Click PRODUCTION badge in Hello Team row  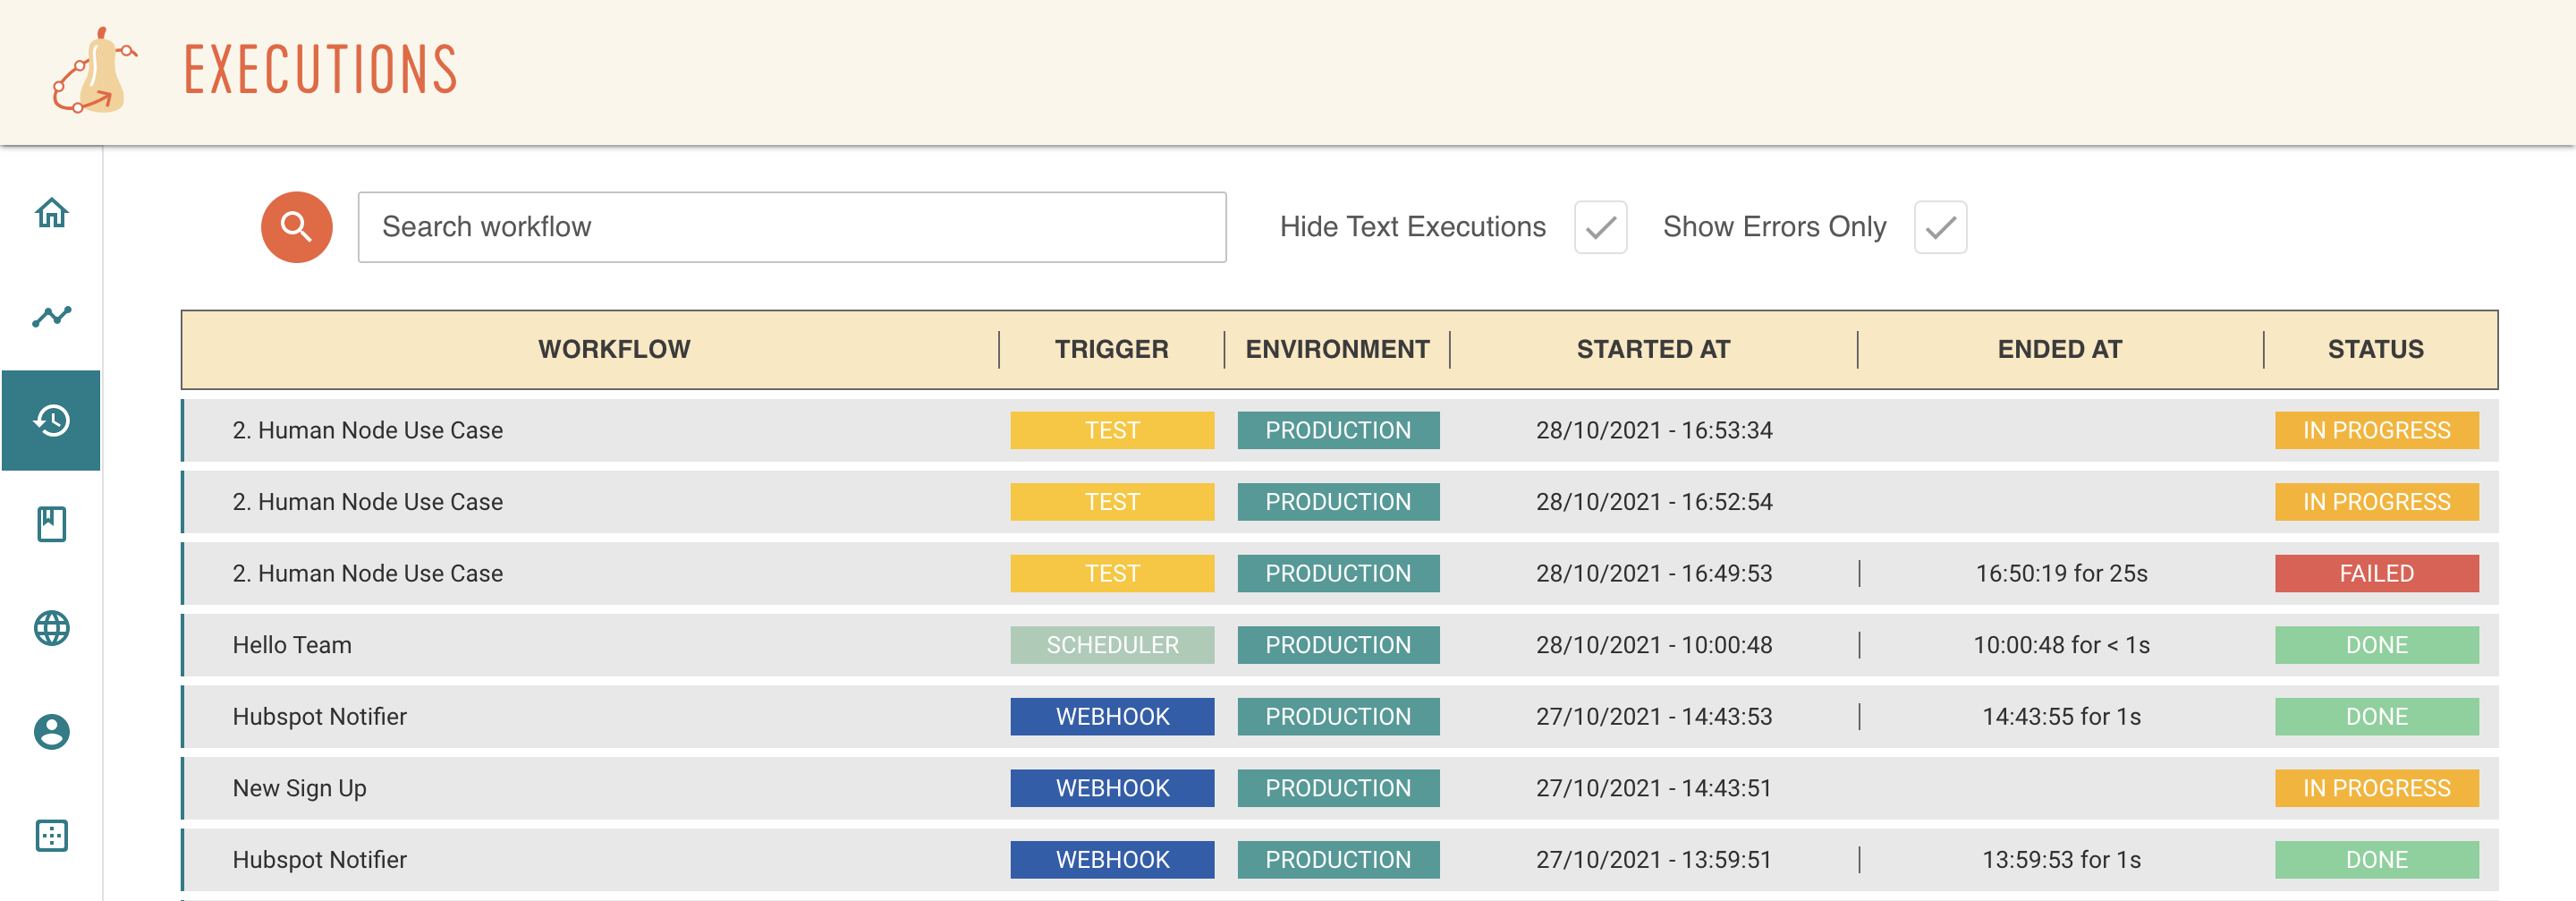(1338, 645)
